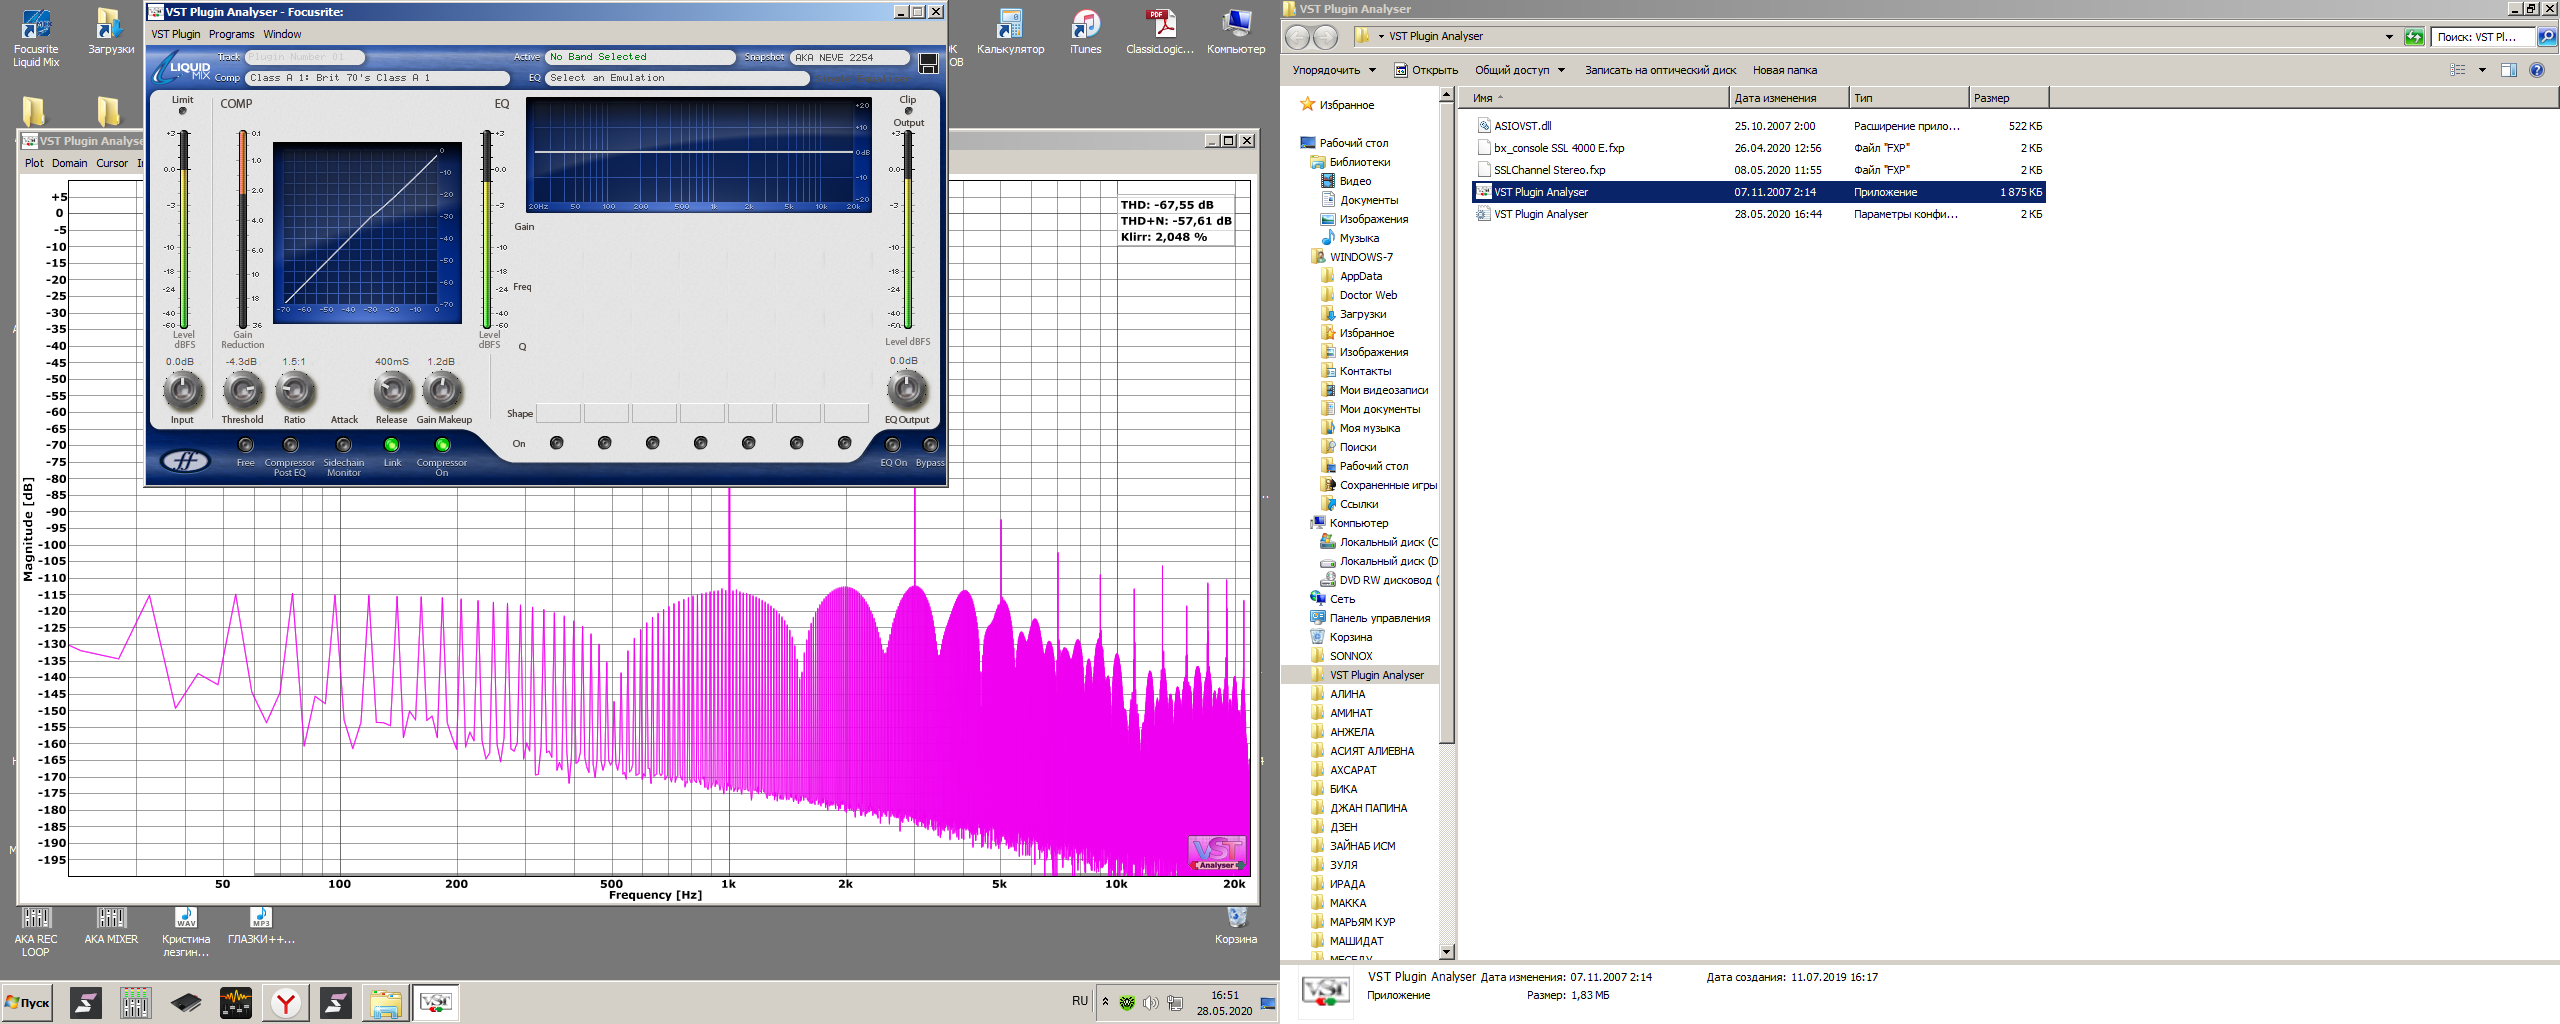Click the Focusrite ff logo badge

point(186,460)
